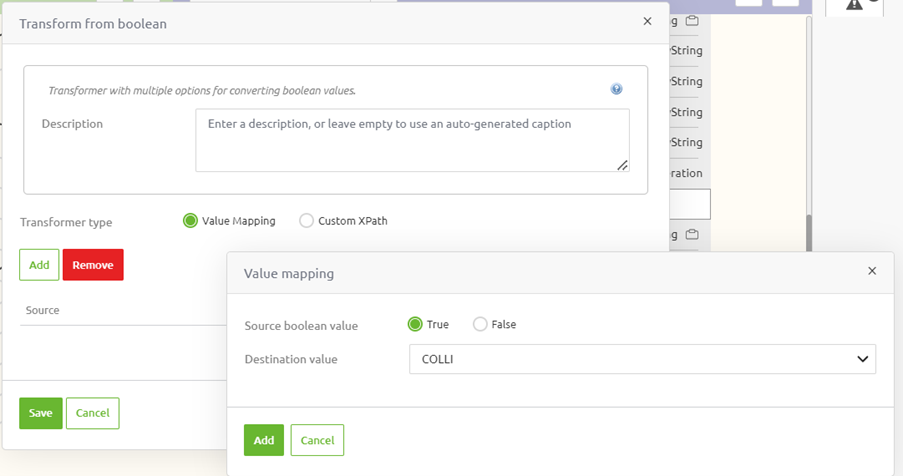The height and width of the screenshot is (476, 903).
Task: Click into the Description text field
Action: point(412,140)
